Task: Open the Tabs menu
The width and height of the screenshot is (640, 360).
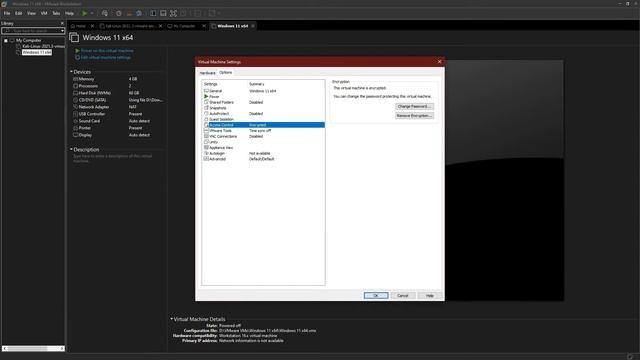Action: tap(56, 13)
